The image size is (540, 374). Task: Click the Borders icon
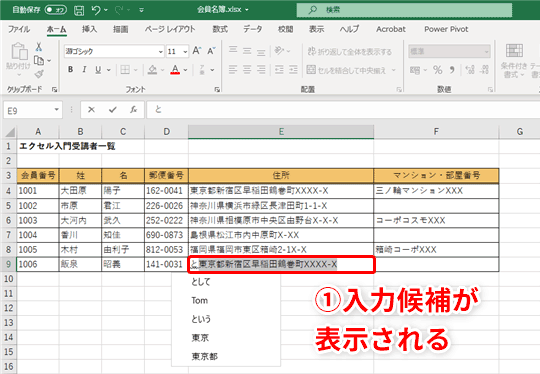tap(125, 70)
